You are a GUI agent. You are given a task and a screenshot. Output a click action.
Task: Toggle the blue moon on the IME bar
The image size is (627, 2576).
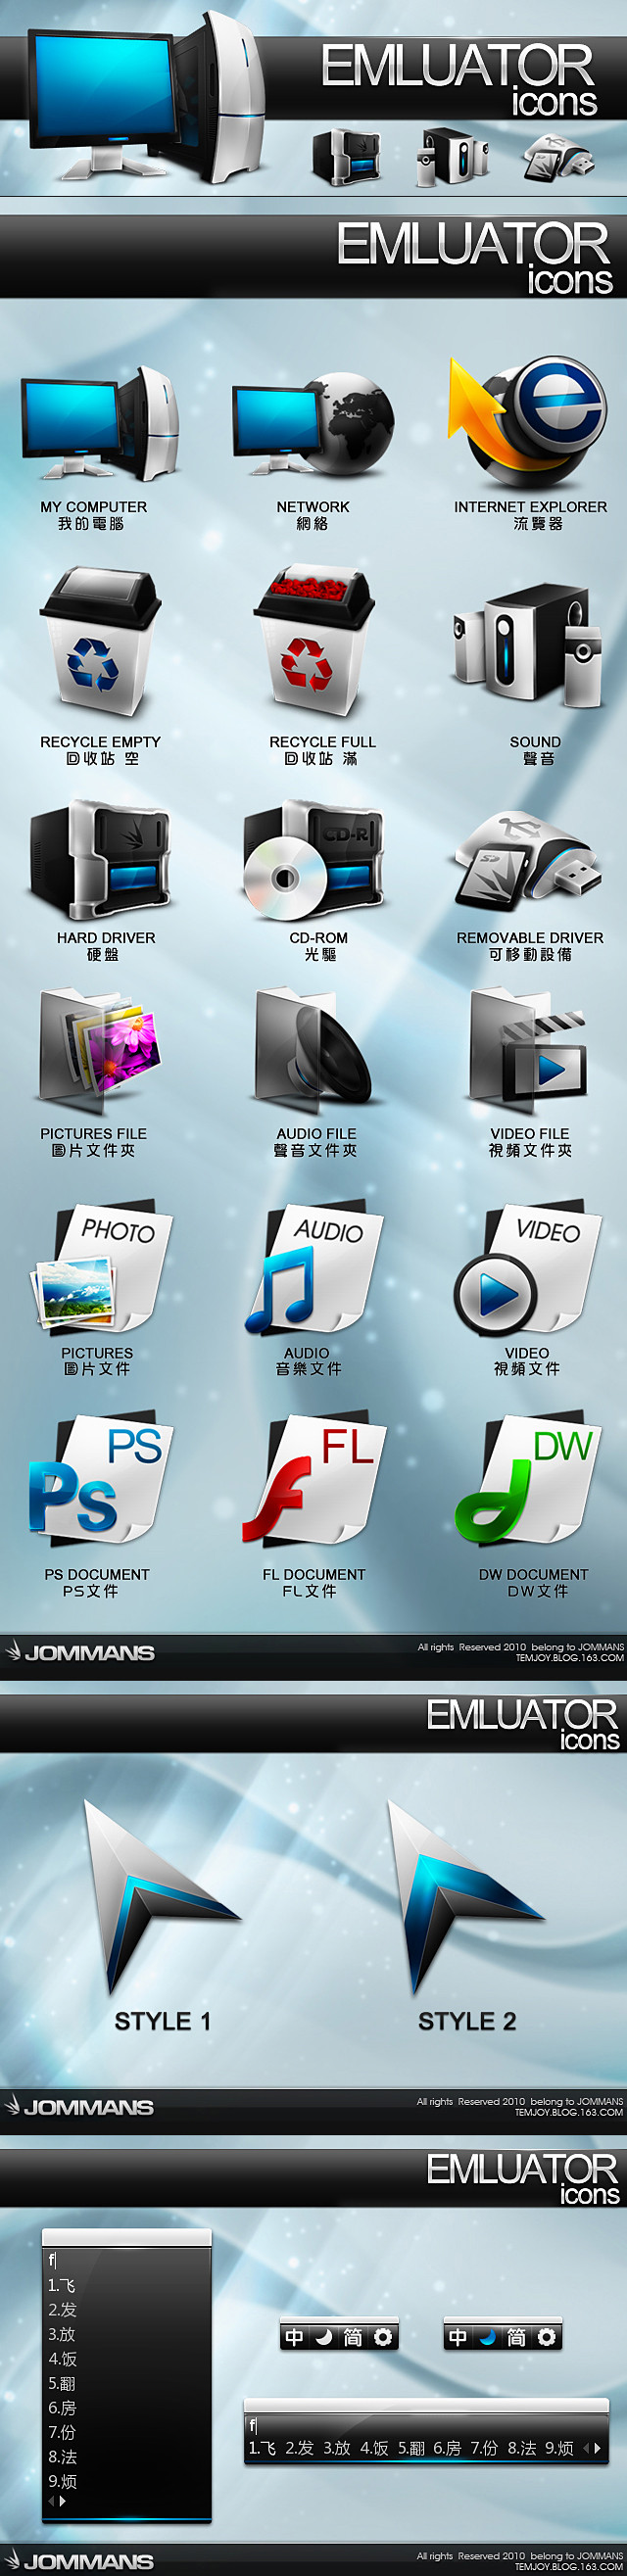click(488, 2337)
